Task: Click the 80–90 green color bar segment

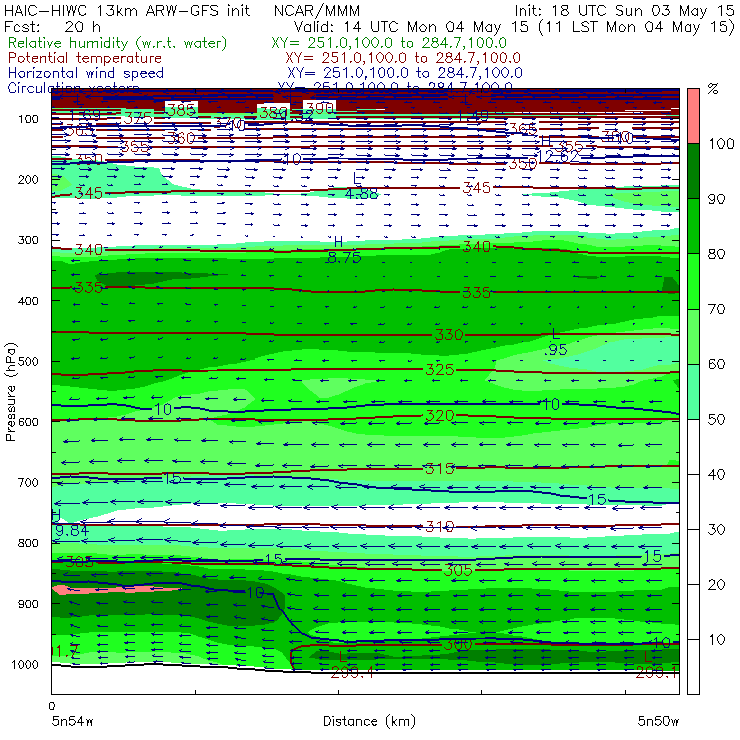Action: (x=693, y=226)
